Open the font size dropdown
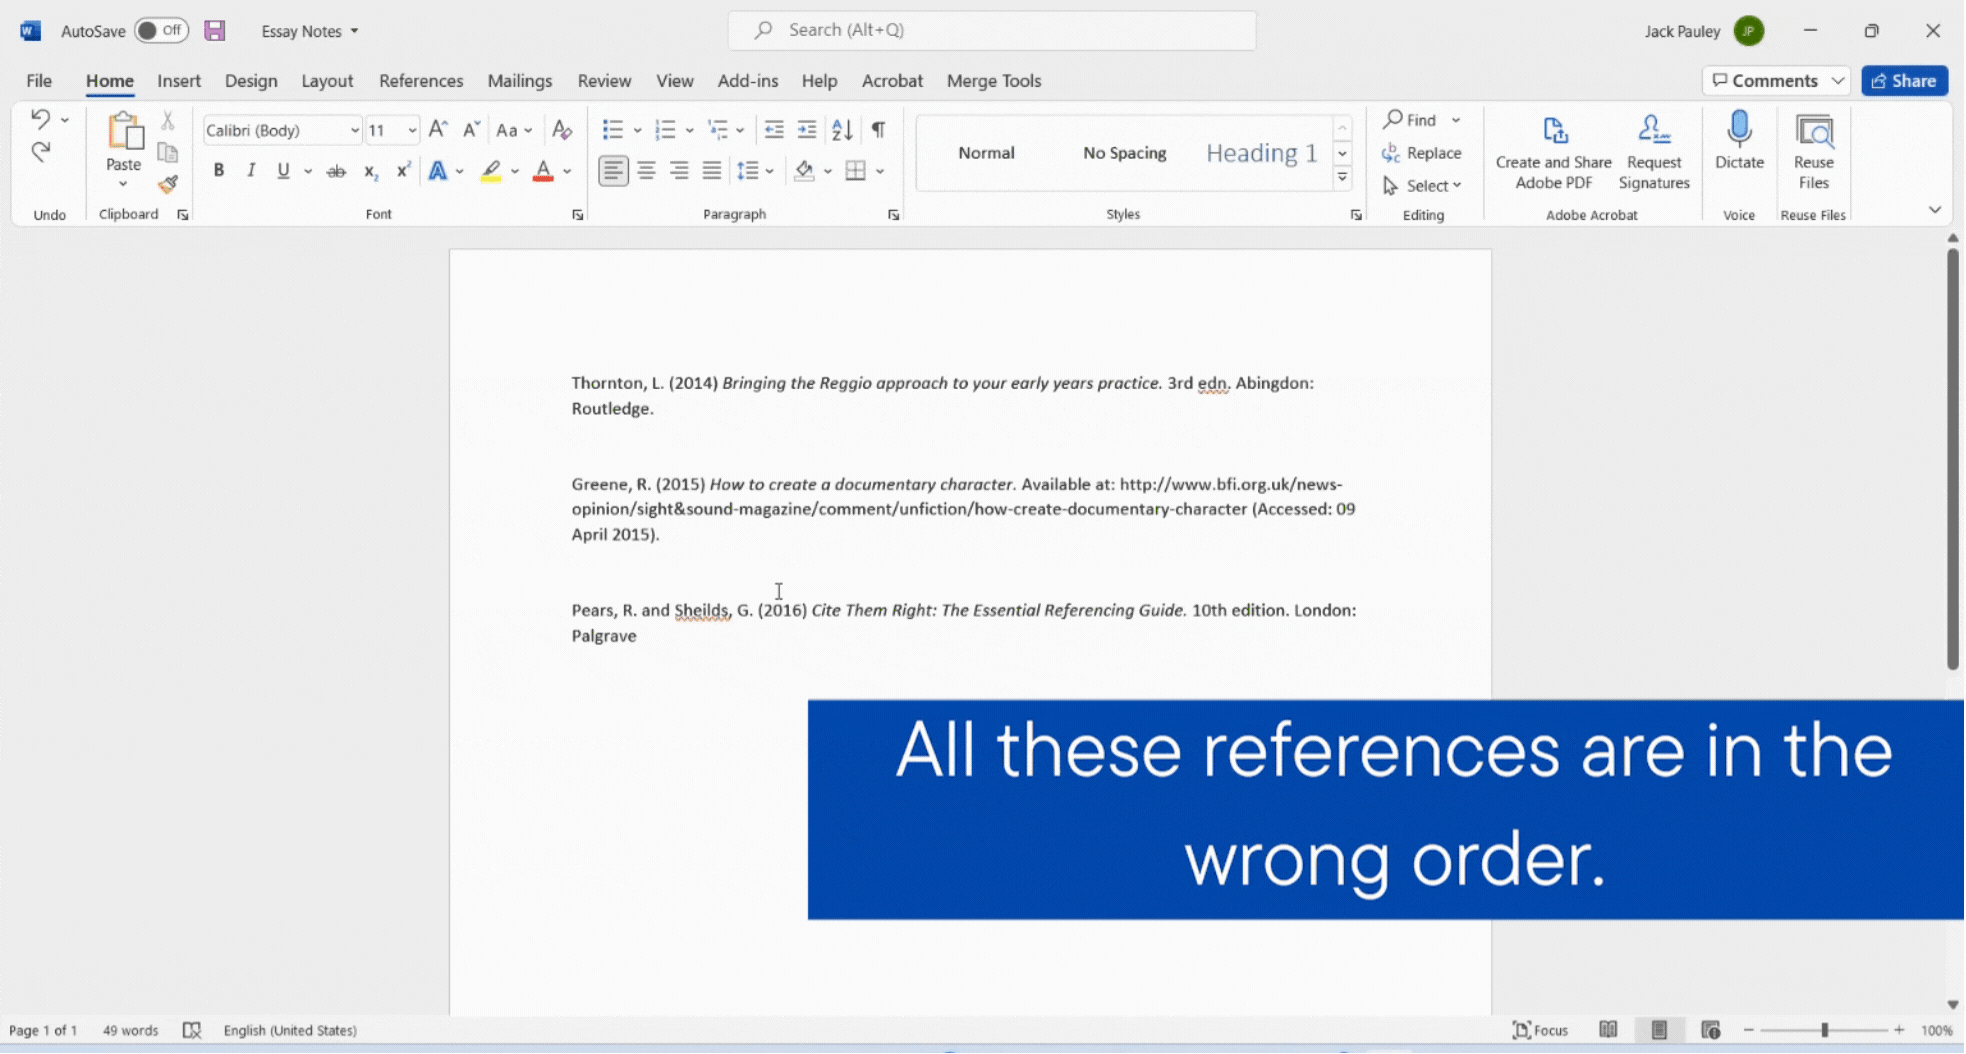Image resolution: width=1966 pixels, height=1054 pixels. point(411,130)
